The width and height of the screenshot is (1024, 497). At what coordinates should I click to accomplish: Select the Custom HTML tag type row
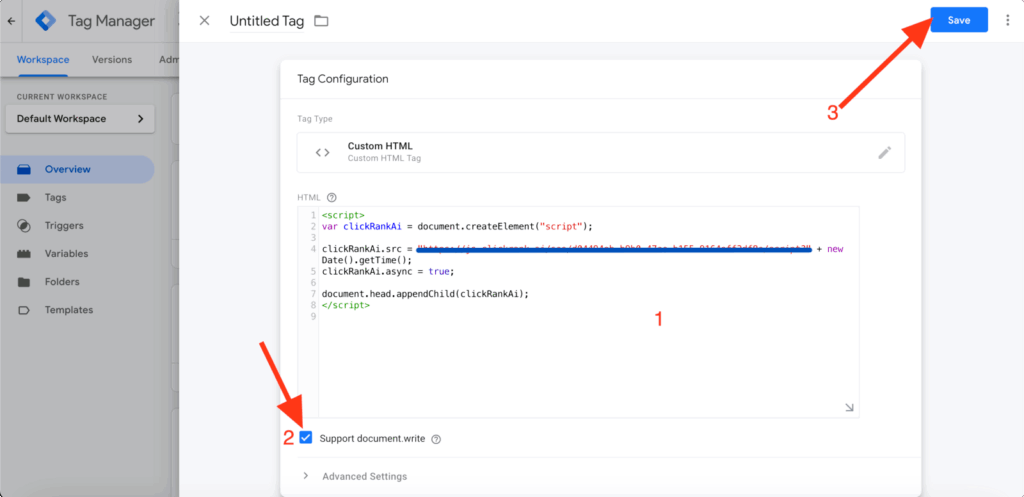click(x=601, y=152)
